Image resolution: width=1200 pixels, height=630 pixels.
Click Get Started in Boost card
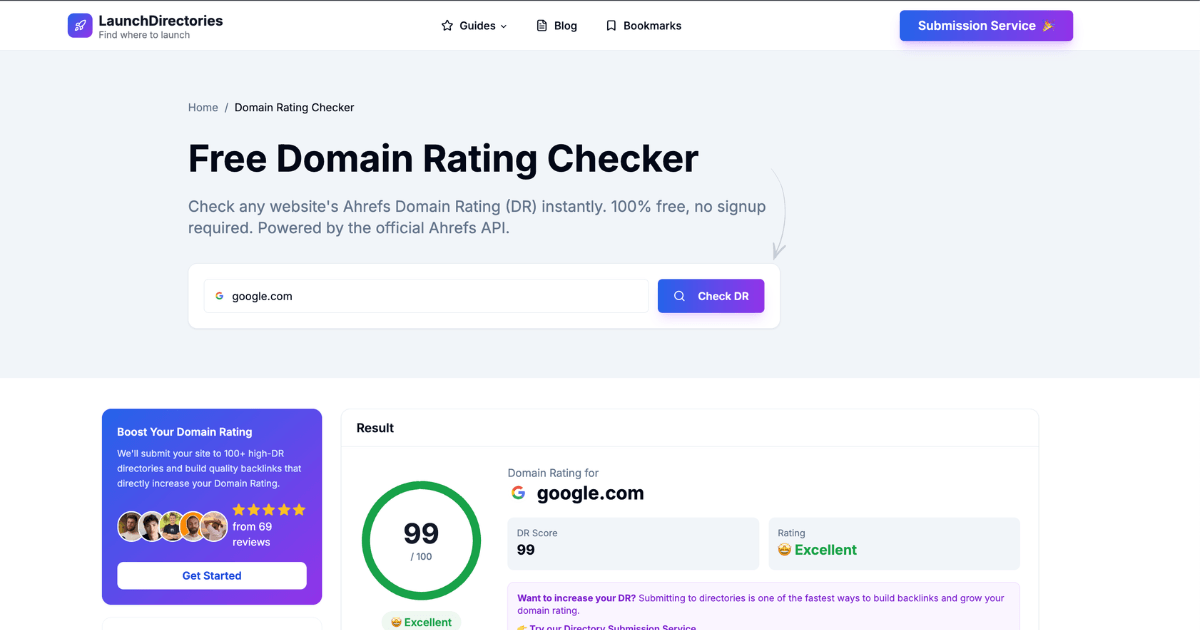[x=212, y=576]
